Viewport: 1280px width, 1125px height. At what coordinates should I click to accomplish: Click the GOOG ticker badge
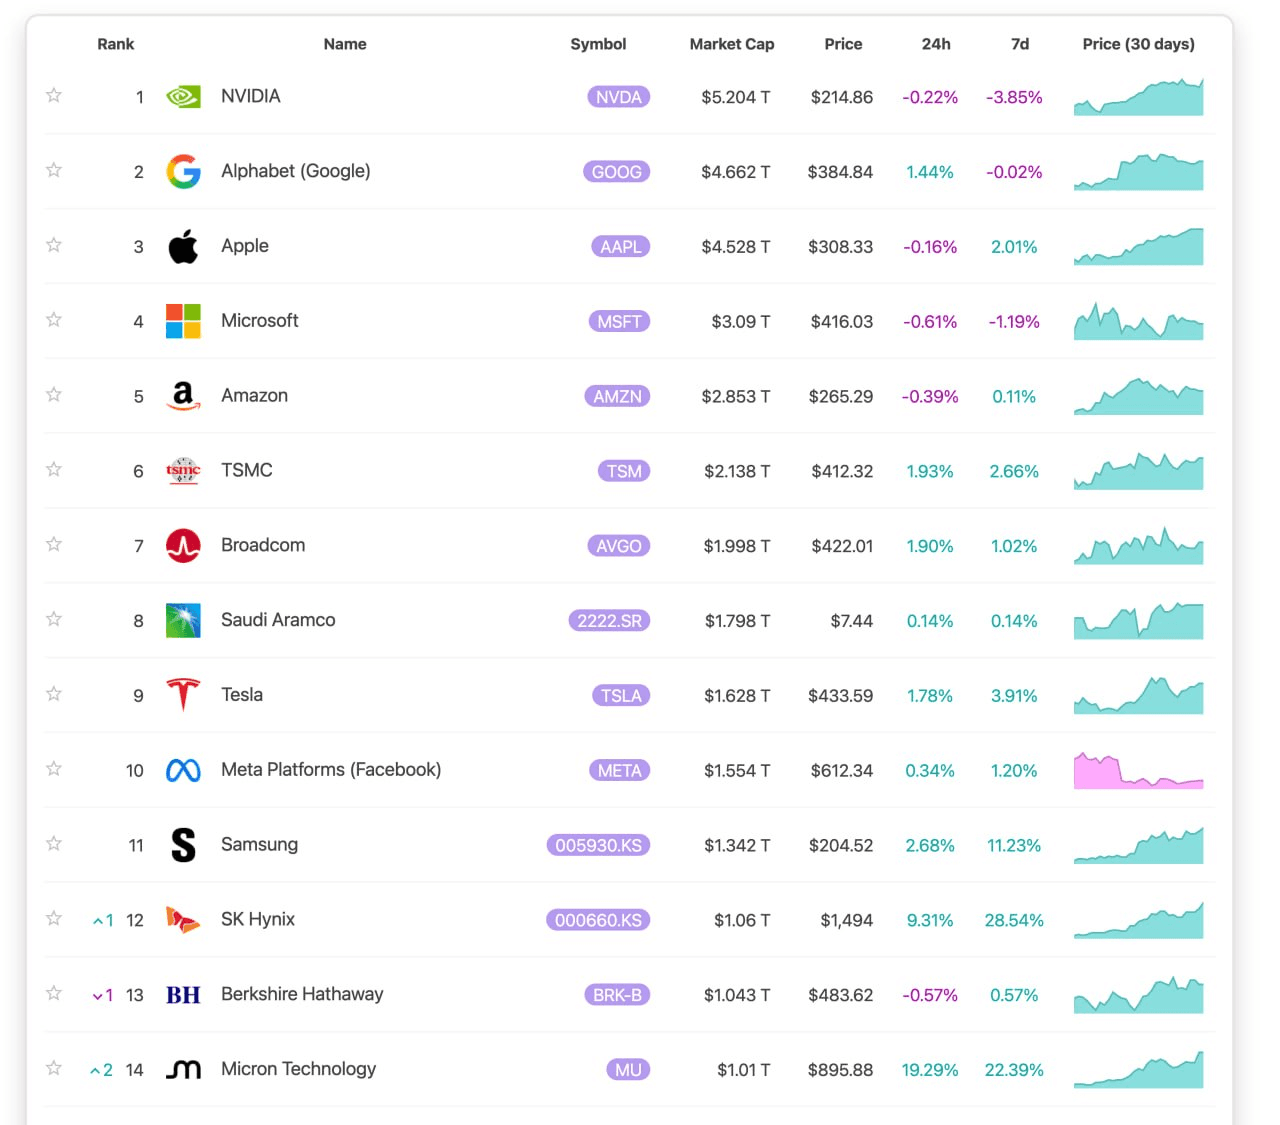point(617,172)
